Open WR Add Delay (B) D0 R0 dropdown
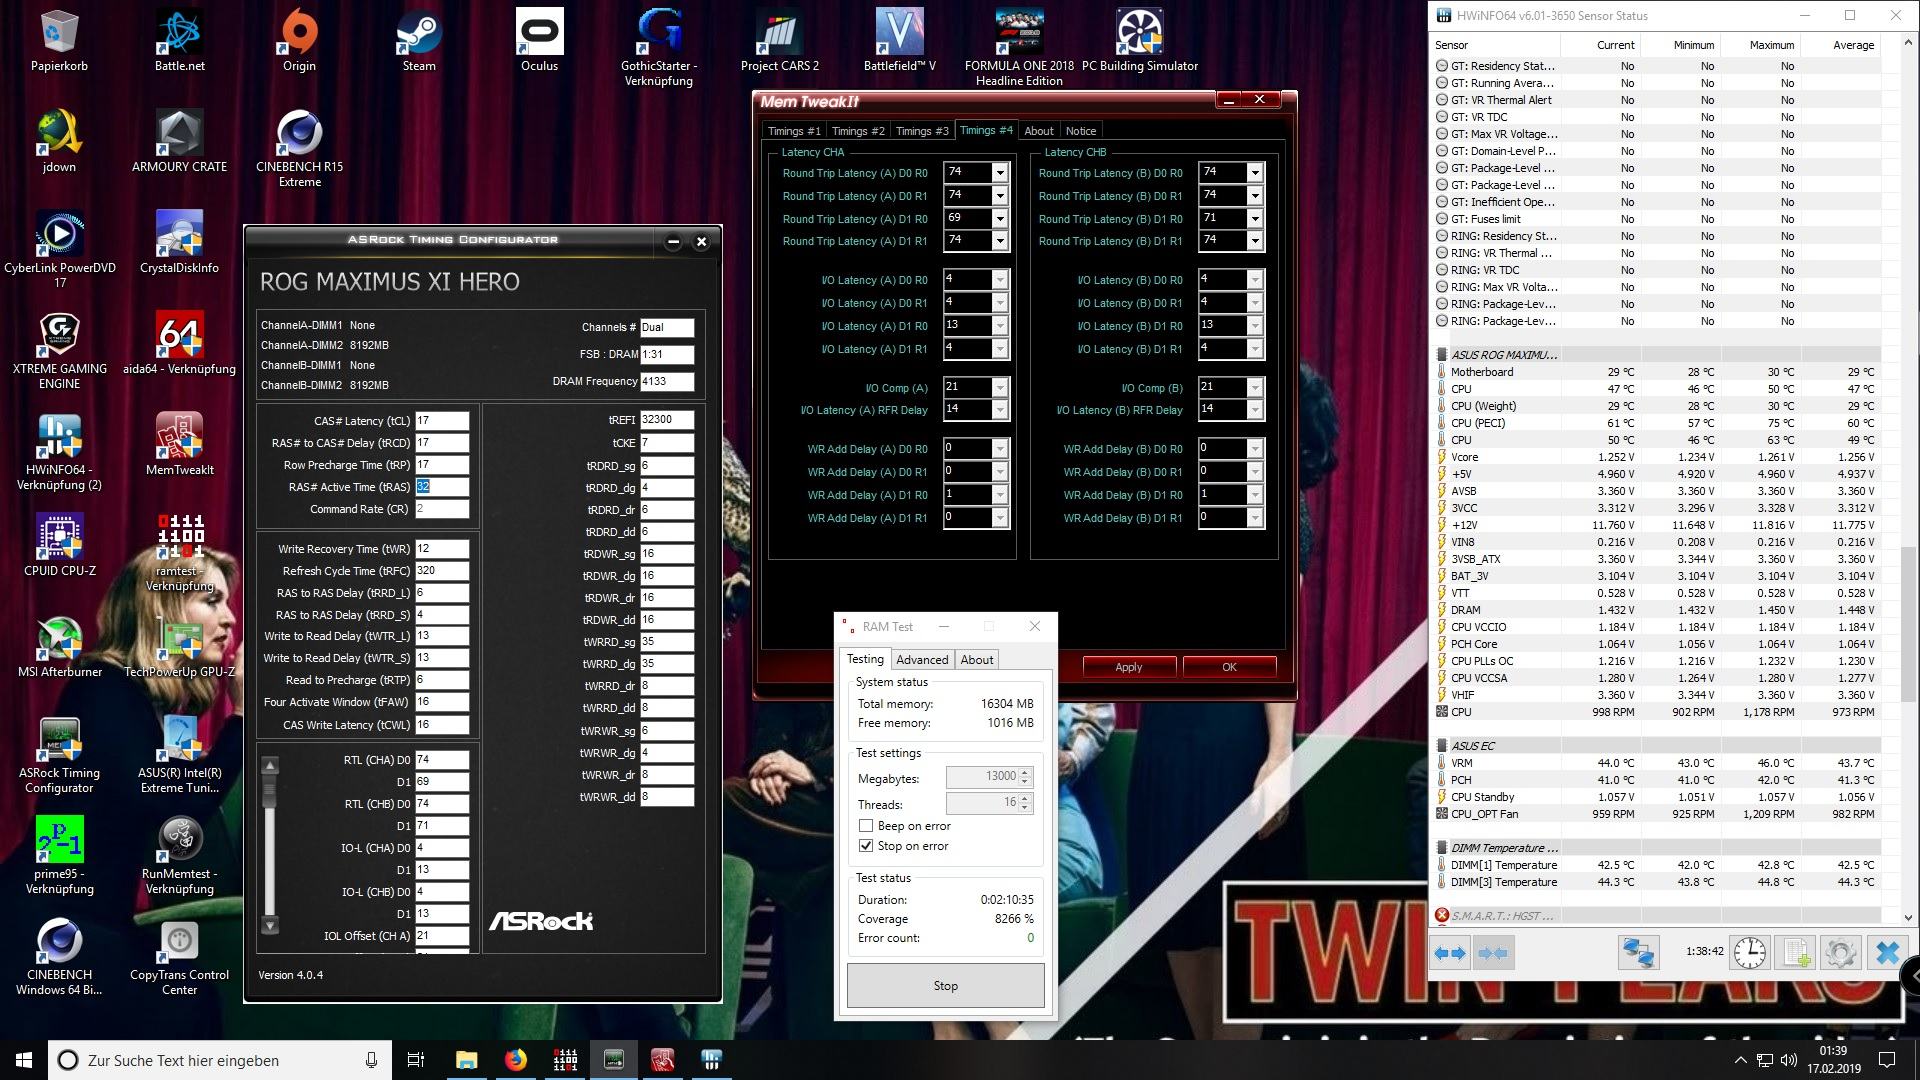The image size is (1920, 1080). click(x=1255, y=448)
